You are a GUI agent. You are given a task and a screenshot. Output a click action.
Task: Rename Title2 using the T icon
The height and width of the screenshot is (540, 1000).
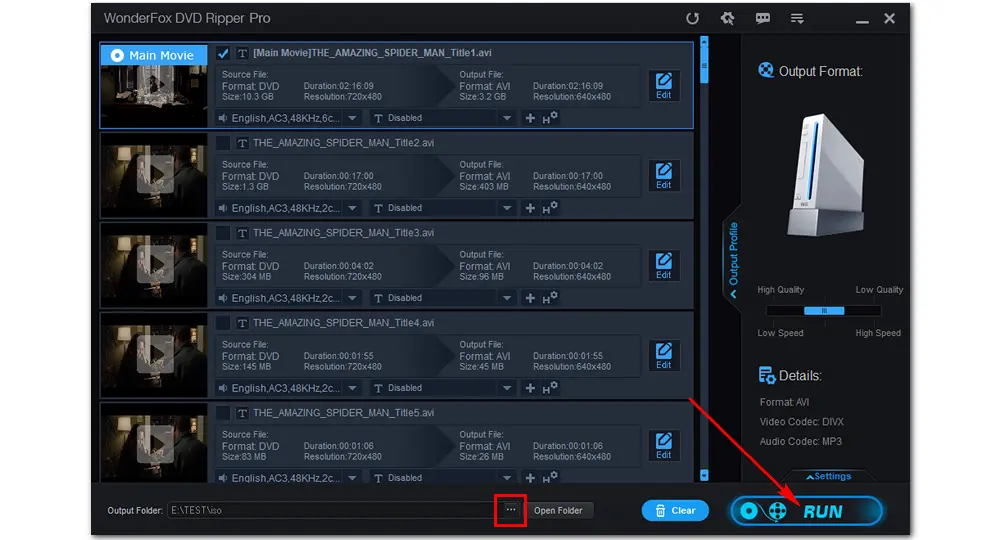[x=242, y=143]
